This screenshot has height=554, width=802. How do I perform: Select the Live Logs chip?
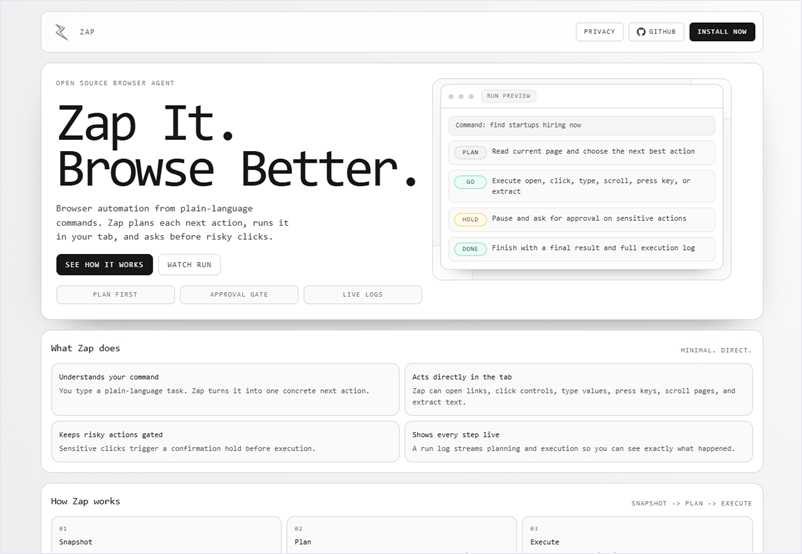coord(362,295)
